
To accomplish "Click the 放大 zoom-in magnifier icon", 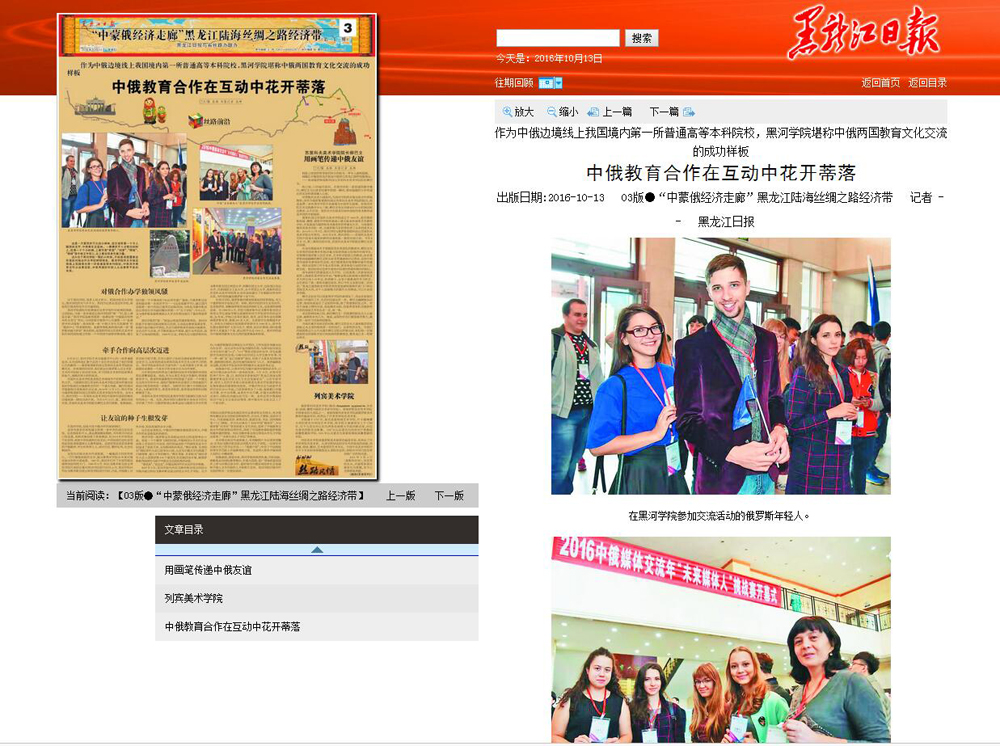I will 508,112.
